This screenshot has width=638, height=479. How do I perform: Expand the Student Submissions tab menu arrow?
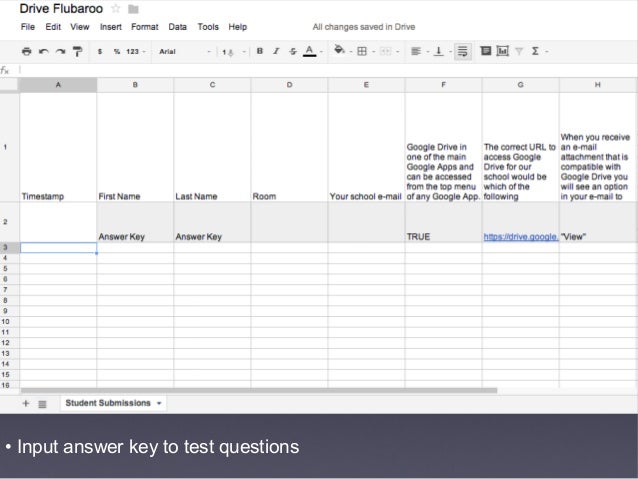coord(160,403)
